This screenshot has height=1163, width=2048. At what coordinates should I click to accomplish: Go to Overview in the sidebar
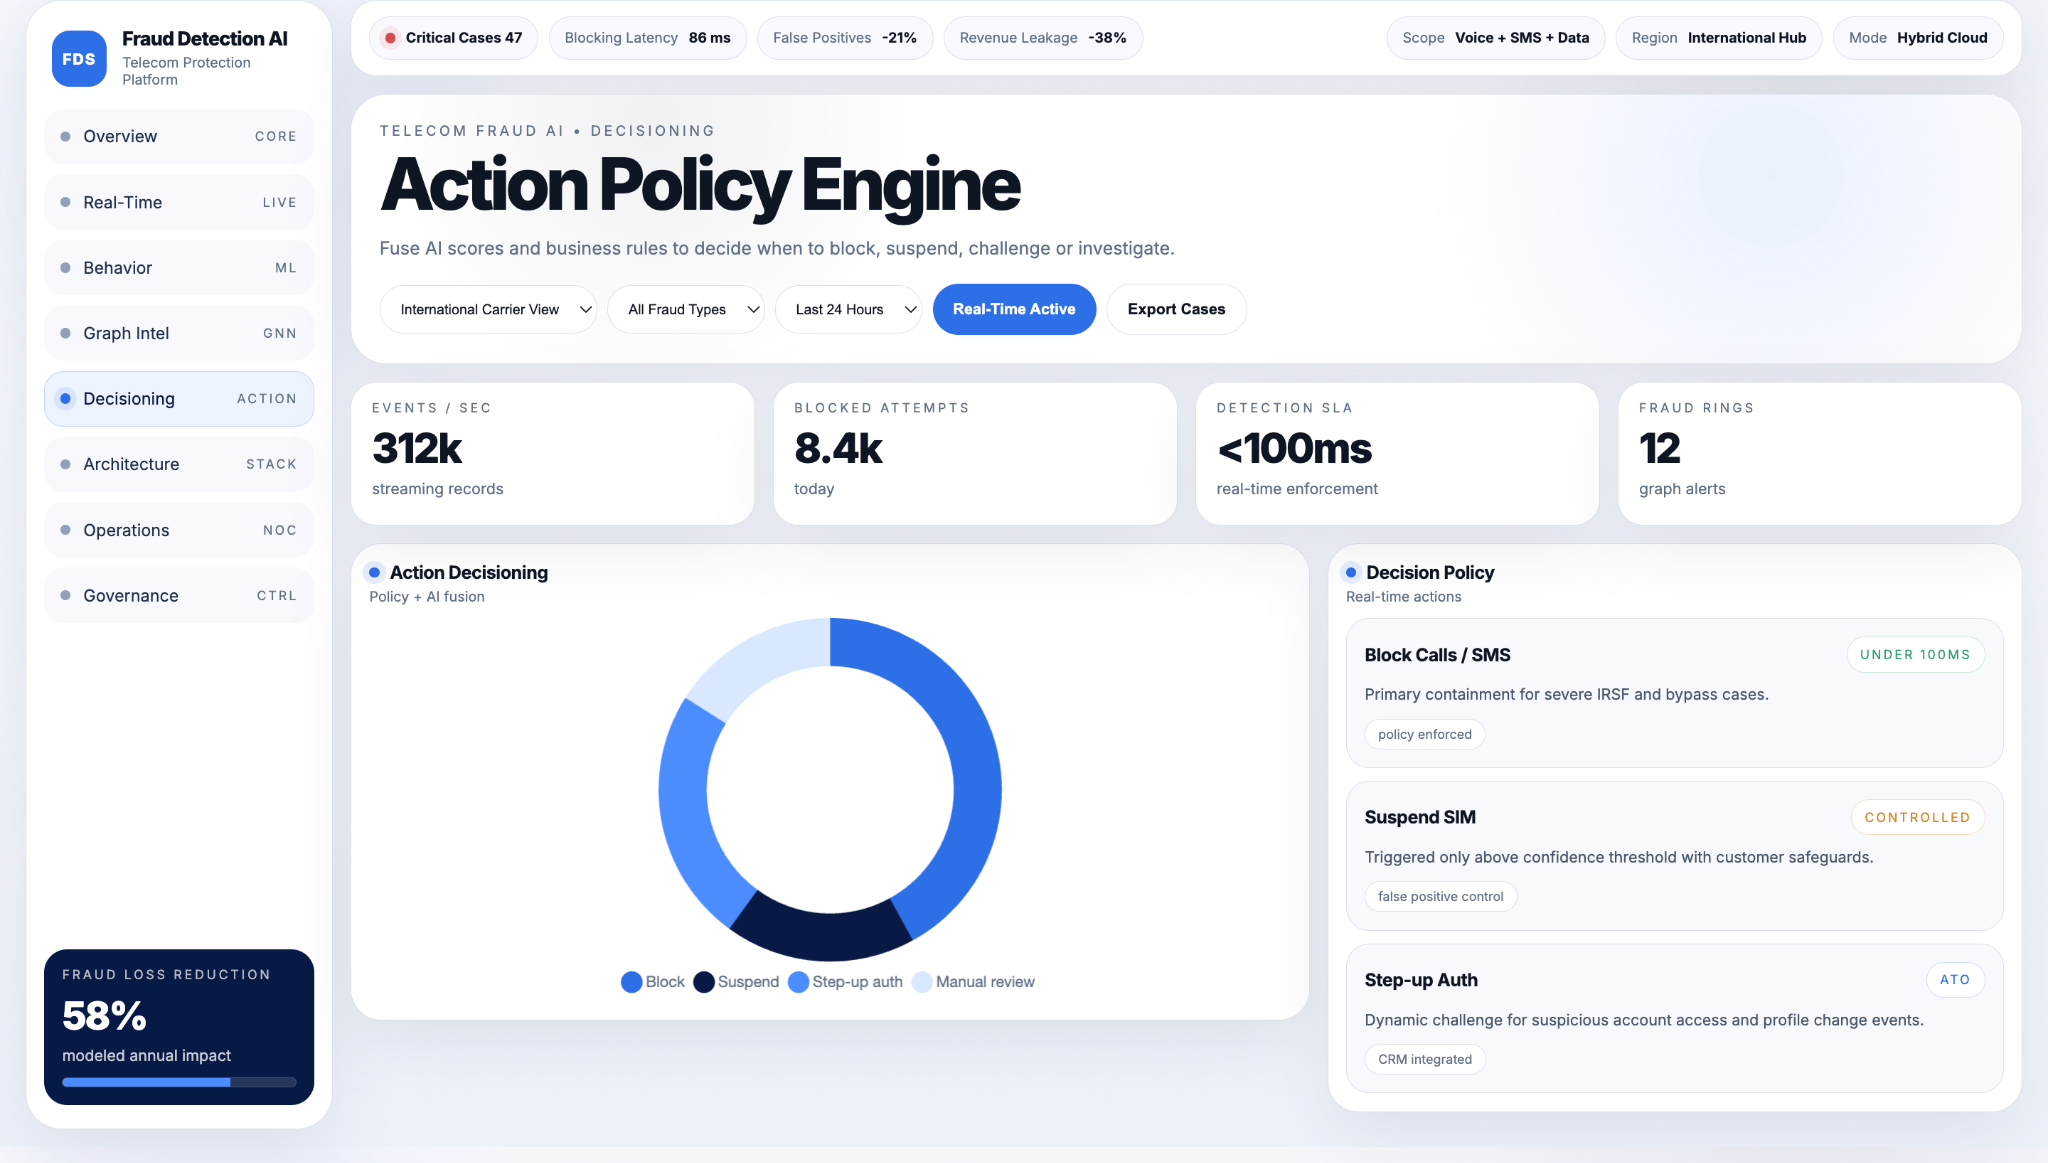179,137
